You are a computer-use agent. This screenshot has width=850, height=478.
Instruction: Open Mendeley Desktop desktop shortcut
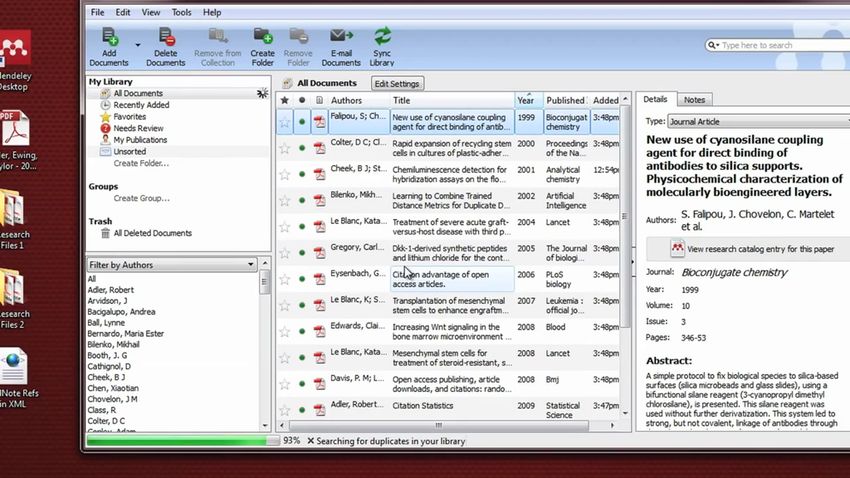click(15, 61)
